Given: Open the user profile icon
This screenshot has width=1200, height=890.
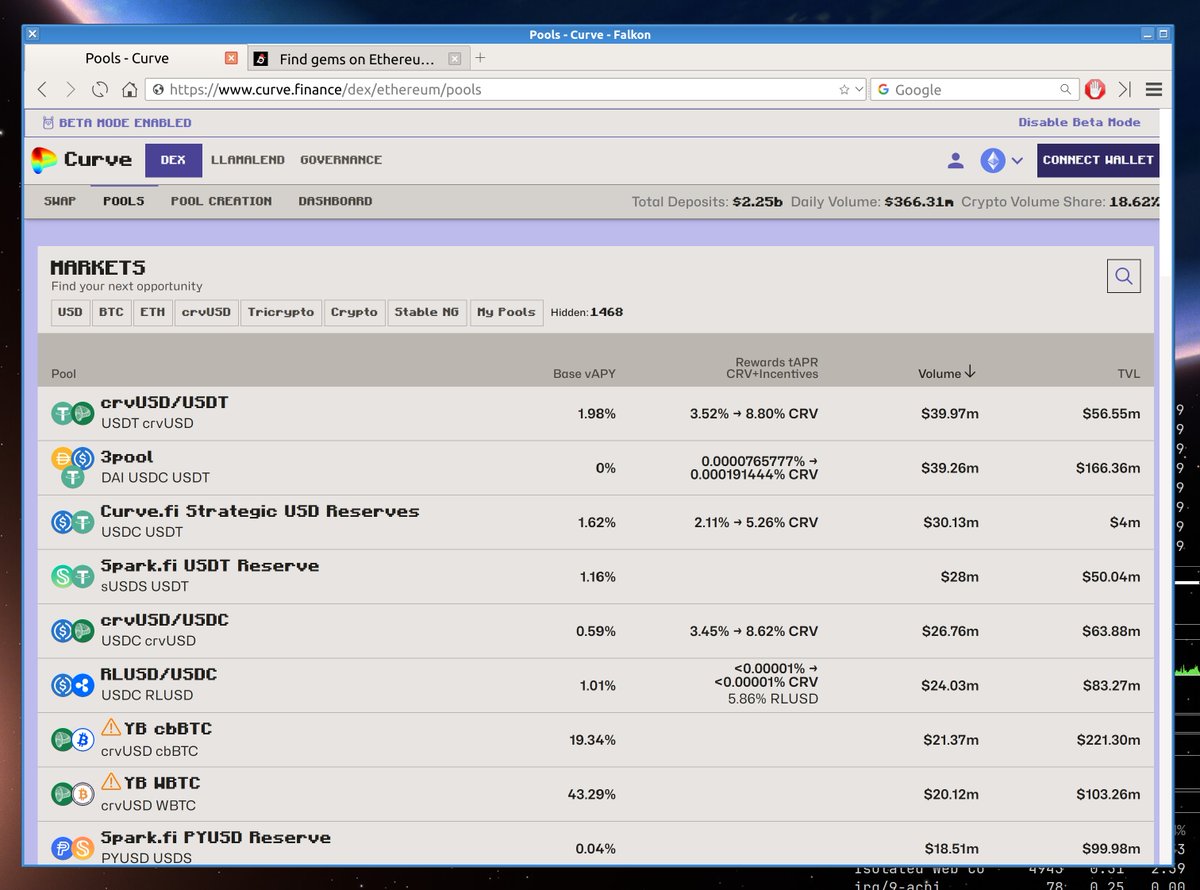Looking at the screenshot, I should (955, 160).
